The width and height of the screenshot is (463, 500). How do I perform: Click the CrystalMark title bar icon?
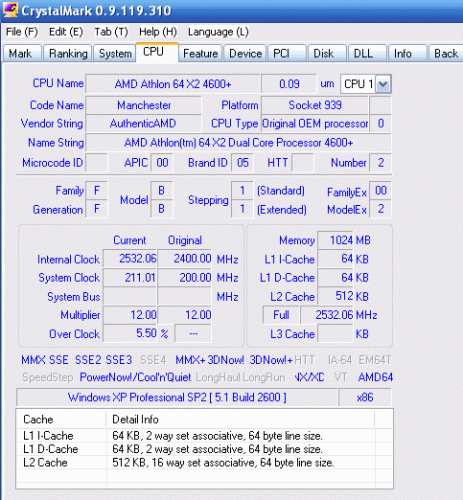11,10
